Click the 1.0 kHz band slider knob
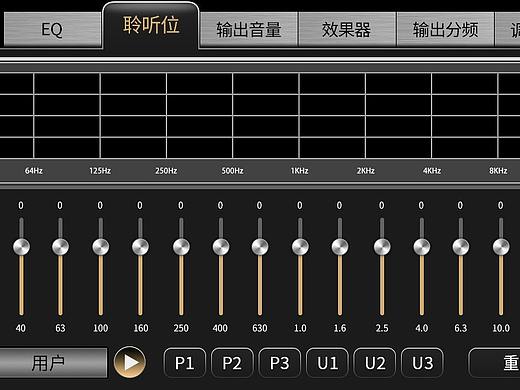The image size is (520, 390). [x=300, y=247]
